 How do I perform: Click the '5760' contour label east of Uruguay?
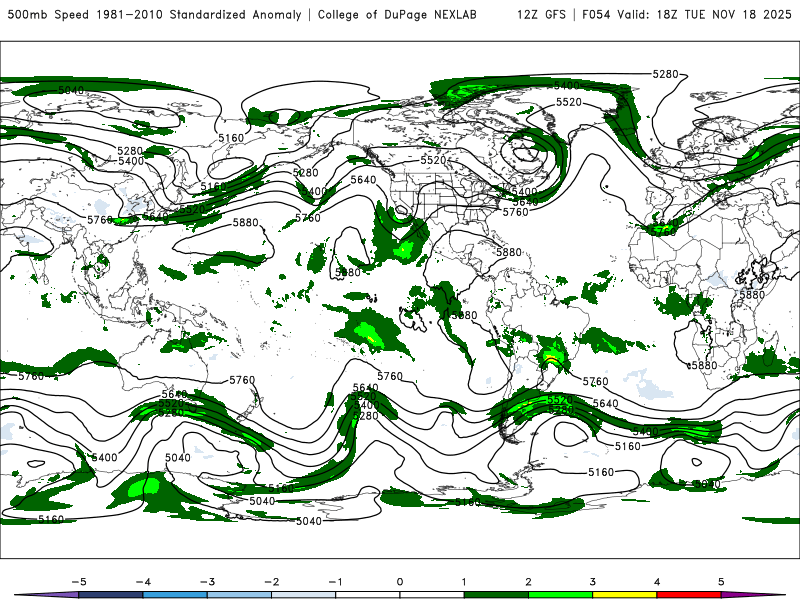point(595,381)
